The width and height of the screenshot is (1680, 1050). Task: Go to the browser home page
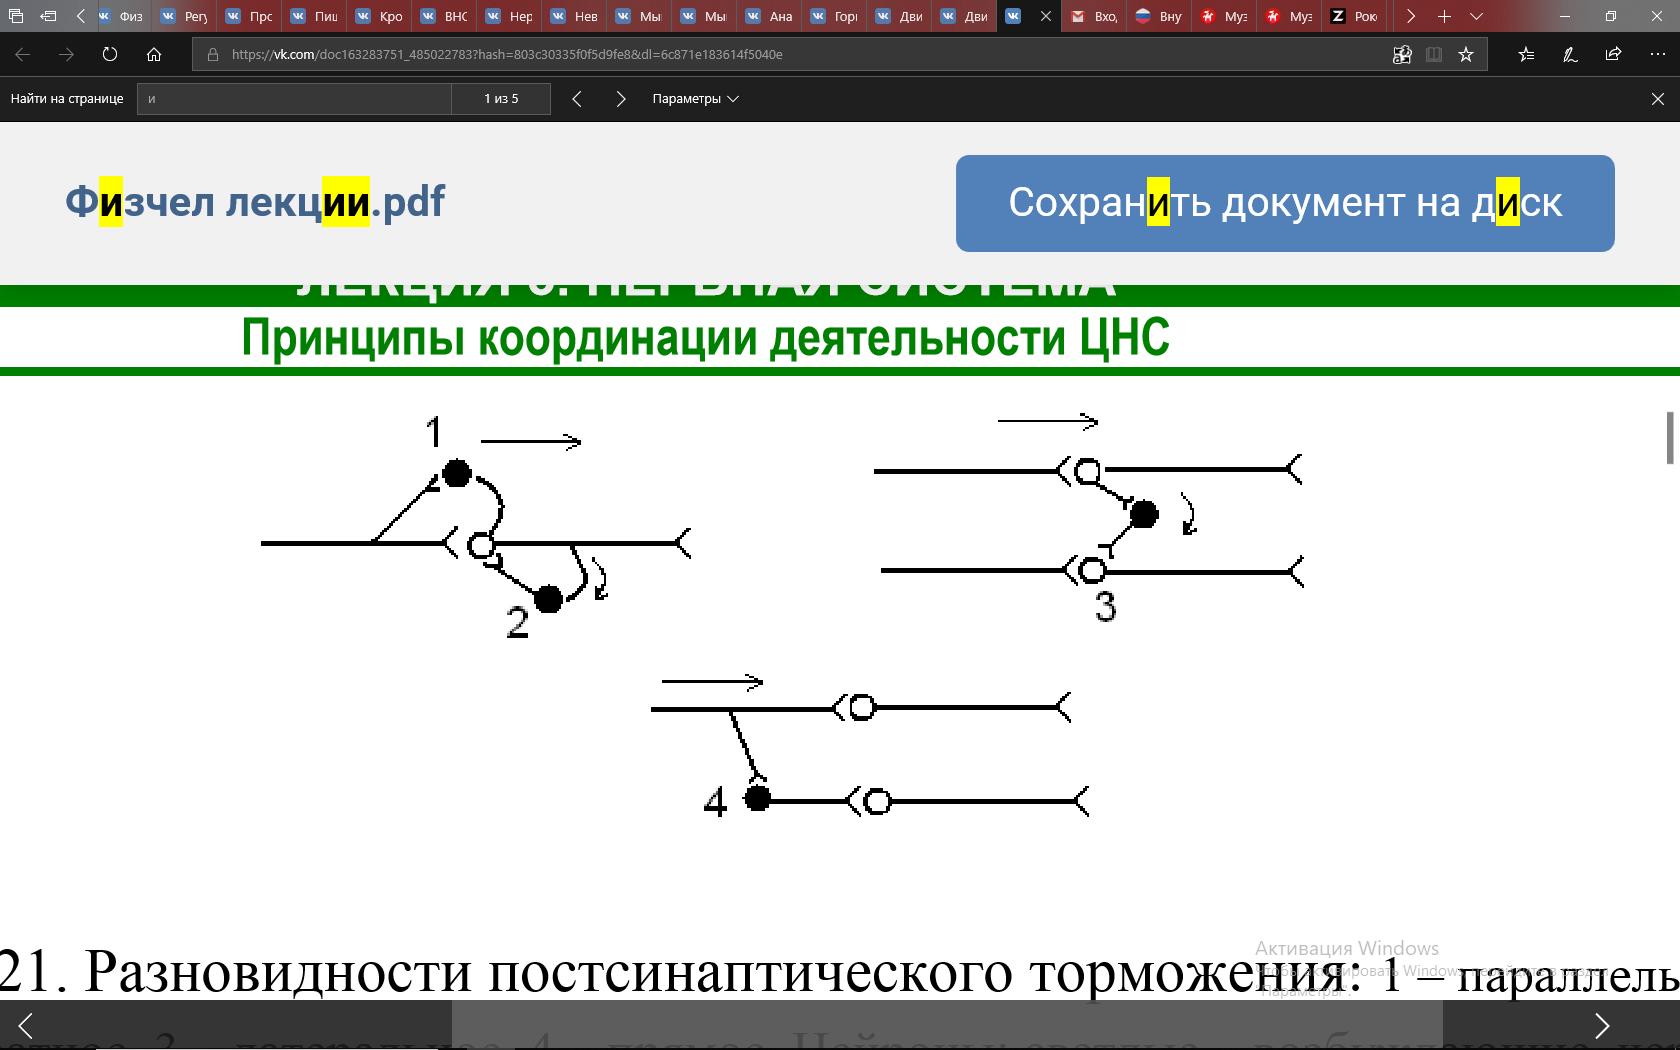(x=154, y=55)
